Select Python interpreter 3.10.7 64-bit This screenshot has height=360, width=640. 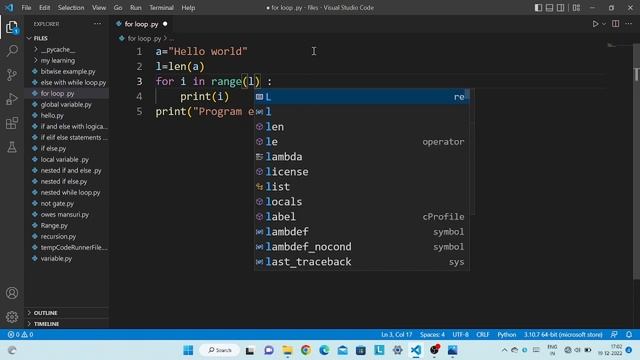pos(563,334)
